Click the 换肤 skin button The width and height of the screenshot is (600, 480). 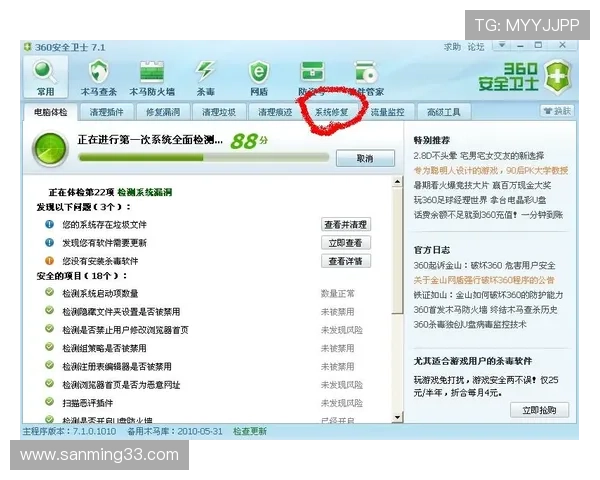point(557,111)
